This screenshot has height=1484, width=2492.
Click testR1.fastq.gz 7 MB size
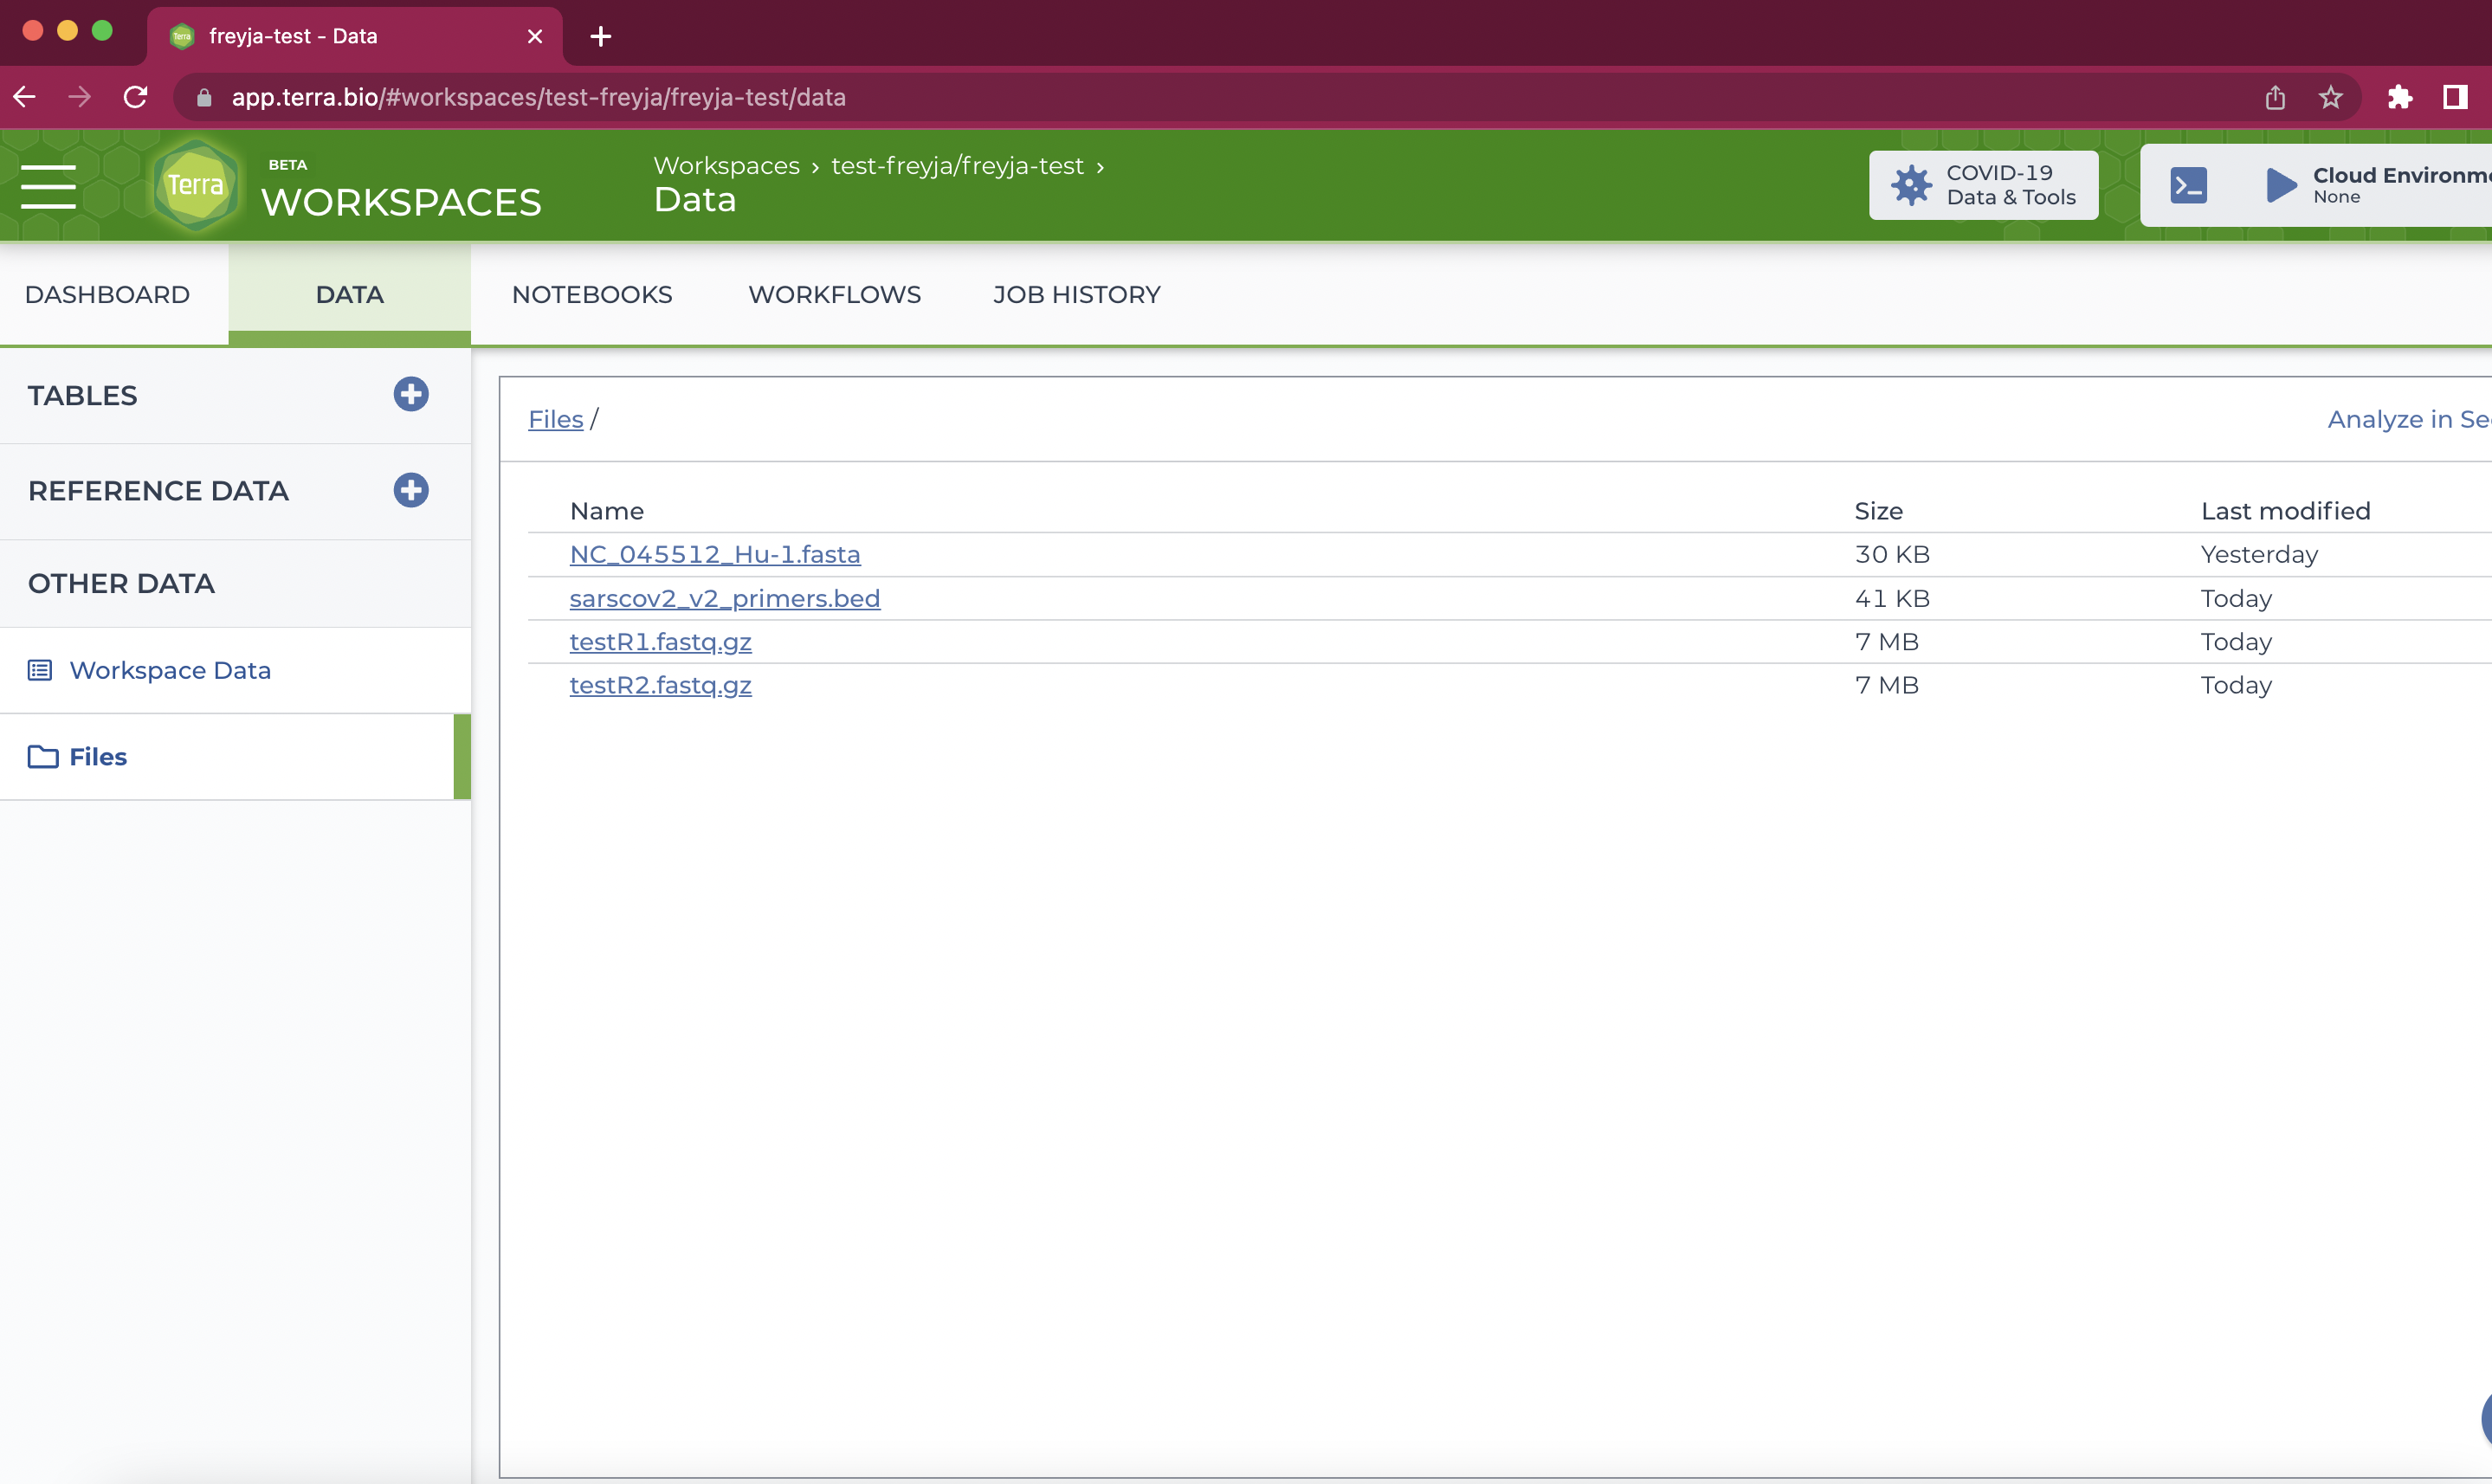[x=1886, y=642]
